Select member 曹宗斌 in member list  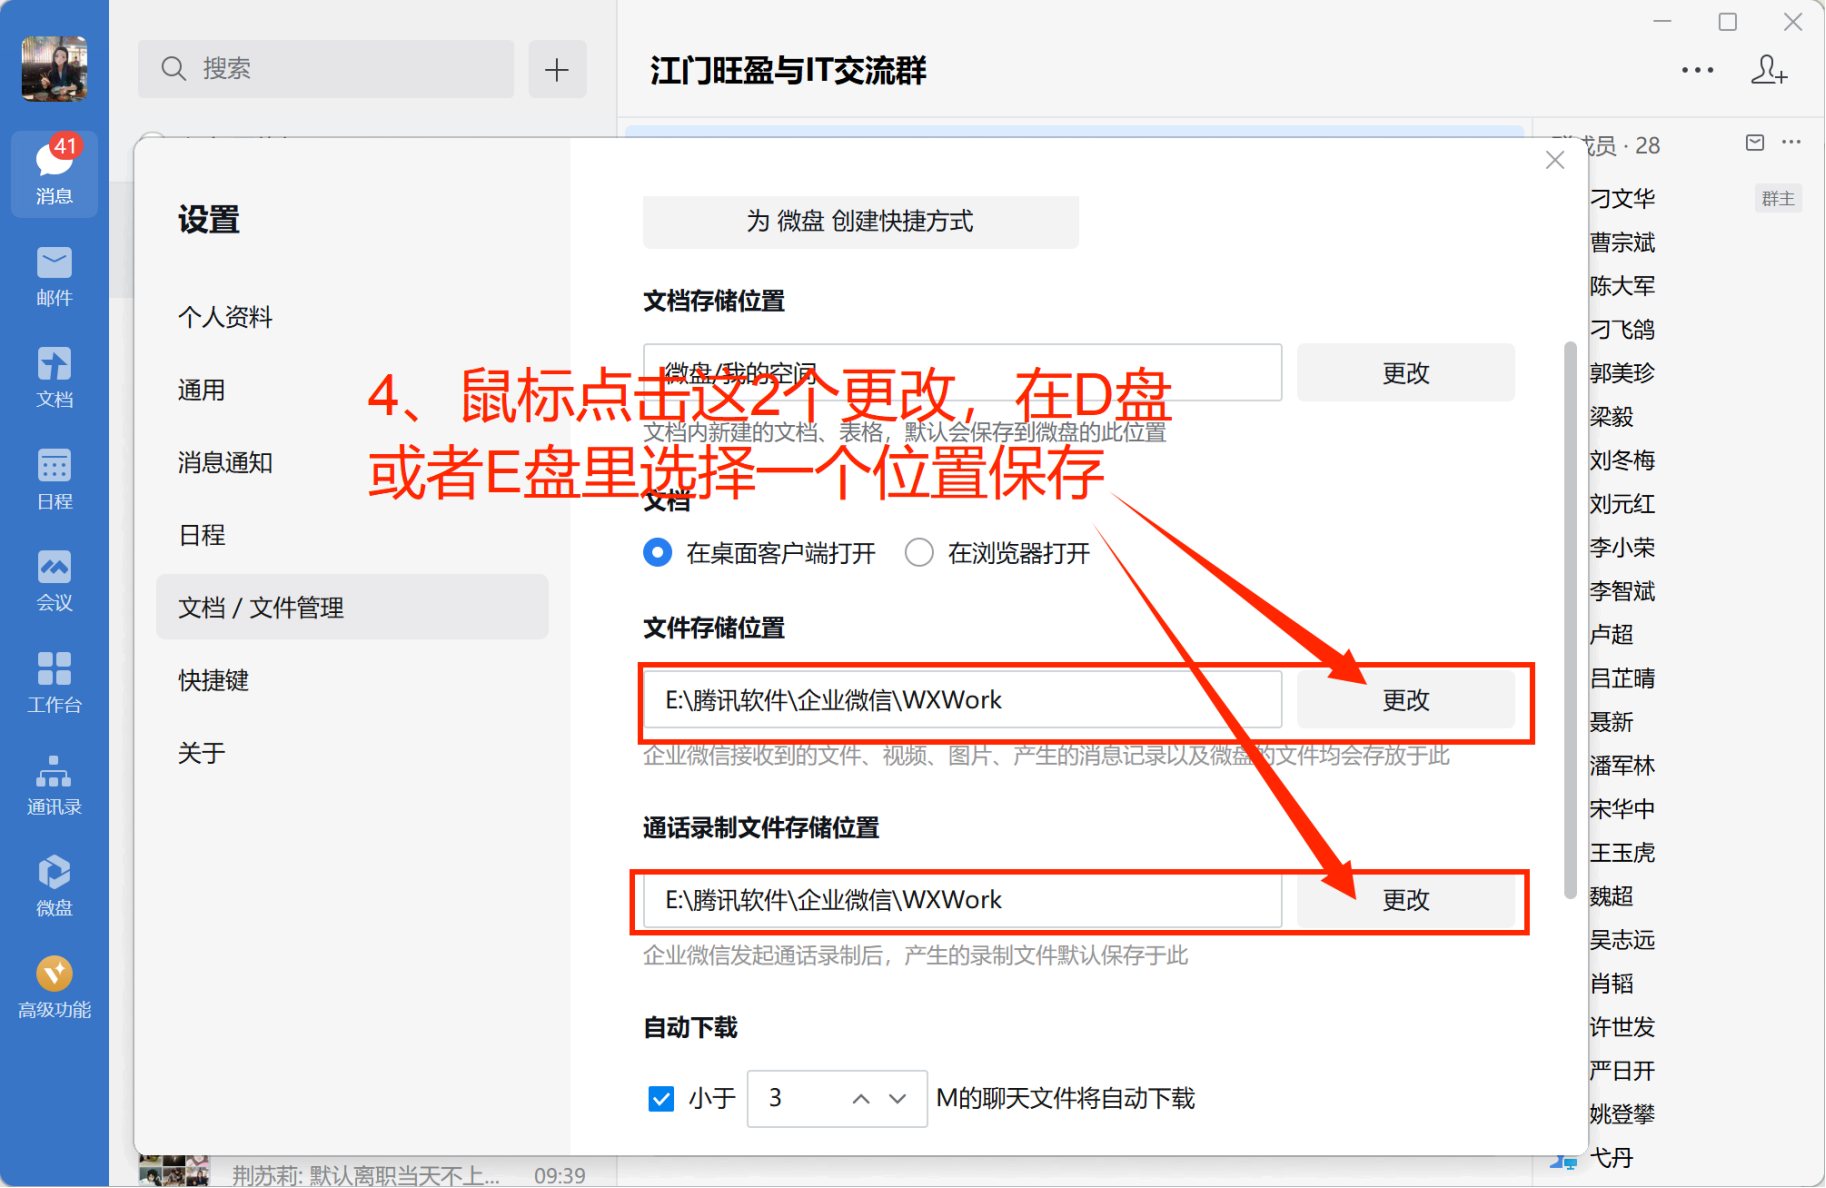[1622, 242]
